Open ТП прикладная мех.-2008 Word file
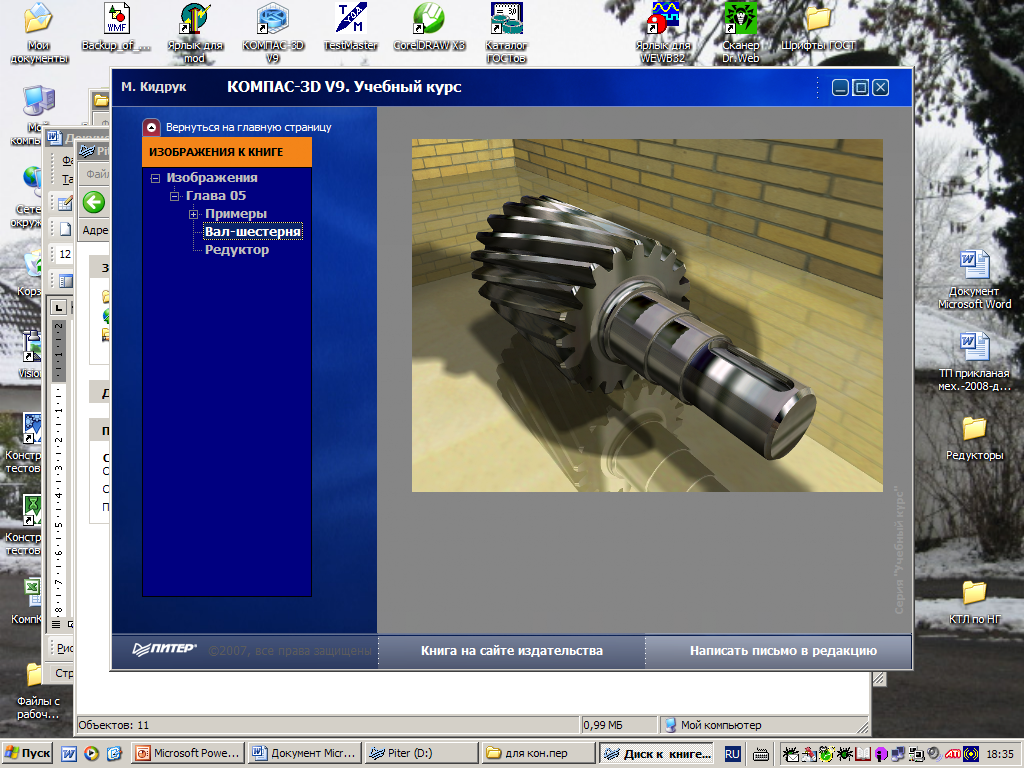Screen dimensions: 1024x768 pos(974,362)
